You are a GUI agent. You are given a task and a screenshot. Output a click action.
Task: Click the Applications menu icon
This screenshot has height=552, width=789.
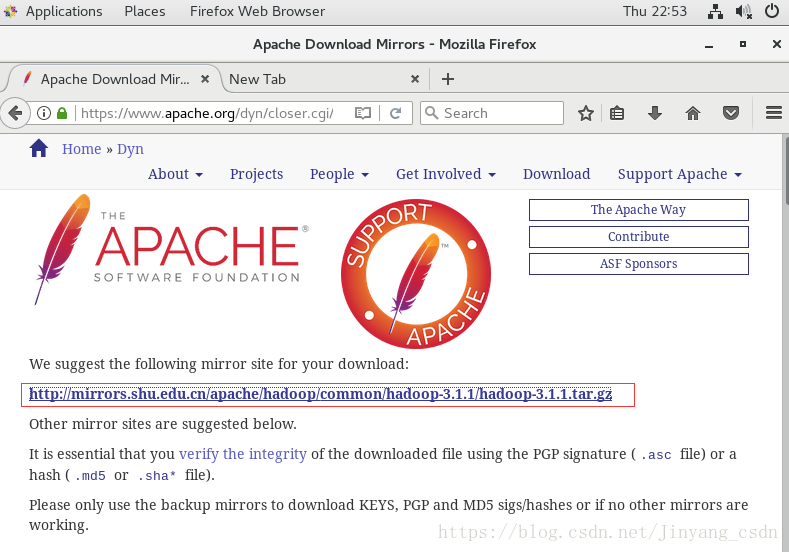[x=10, y=11]
